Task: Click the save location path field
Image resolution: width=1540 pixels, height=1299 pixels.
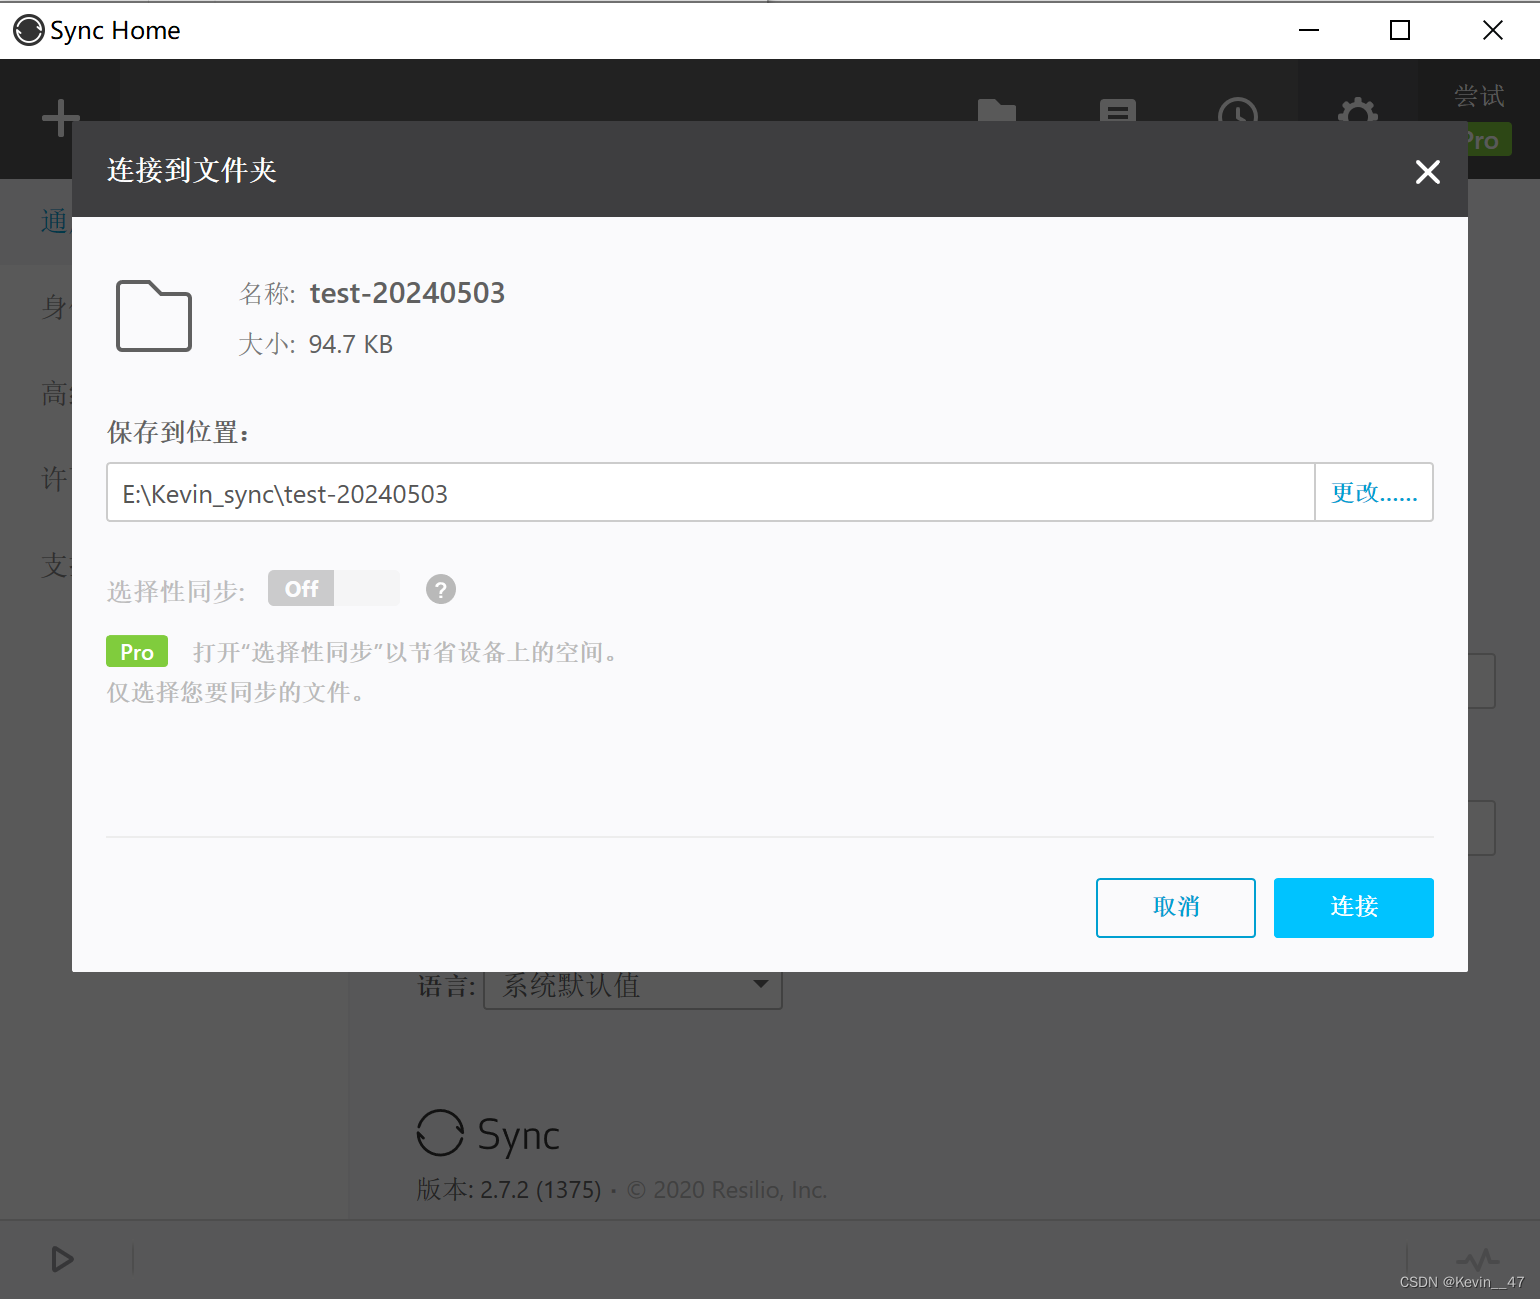Action: click(710, 492)
